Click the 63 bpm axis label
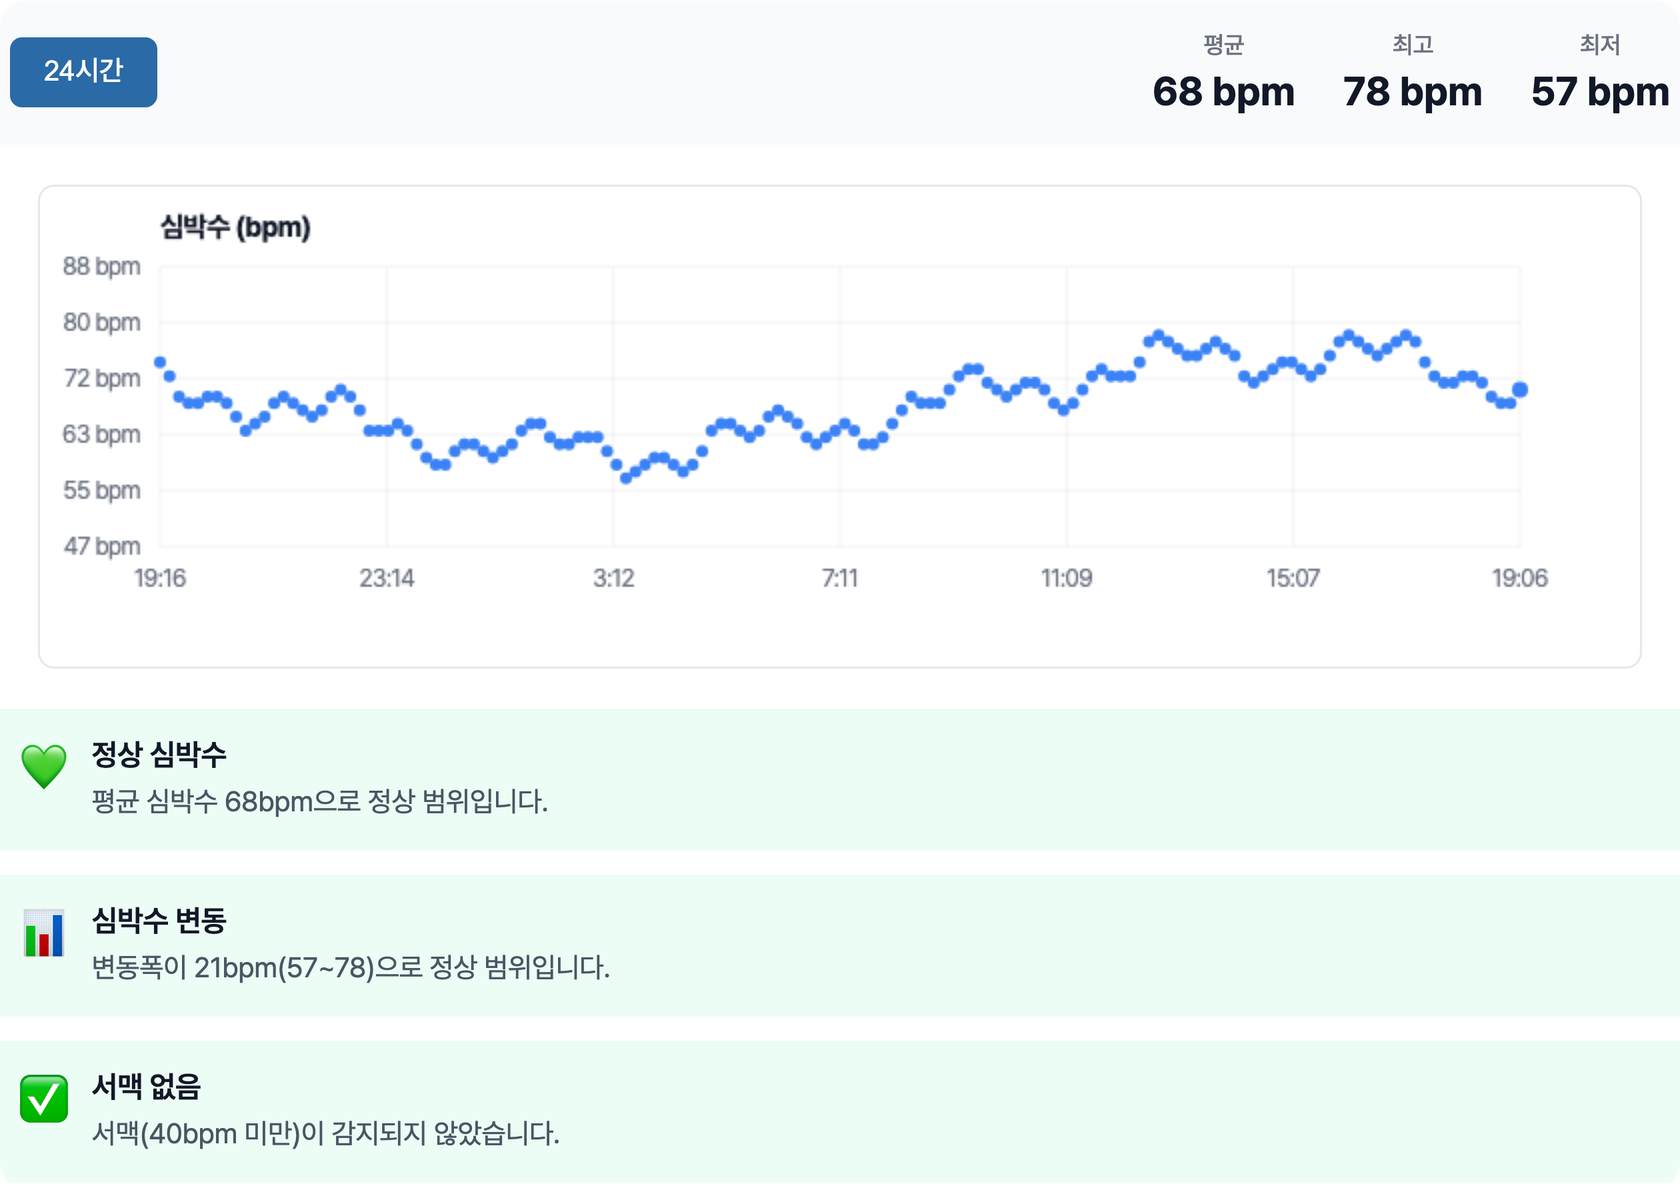The height and width of the screenshot is (1190, 1680). tap(102, 434)
